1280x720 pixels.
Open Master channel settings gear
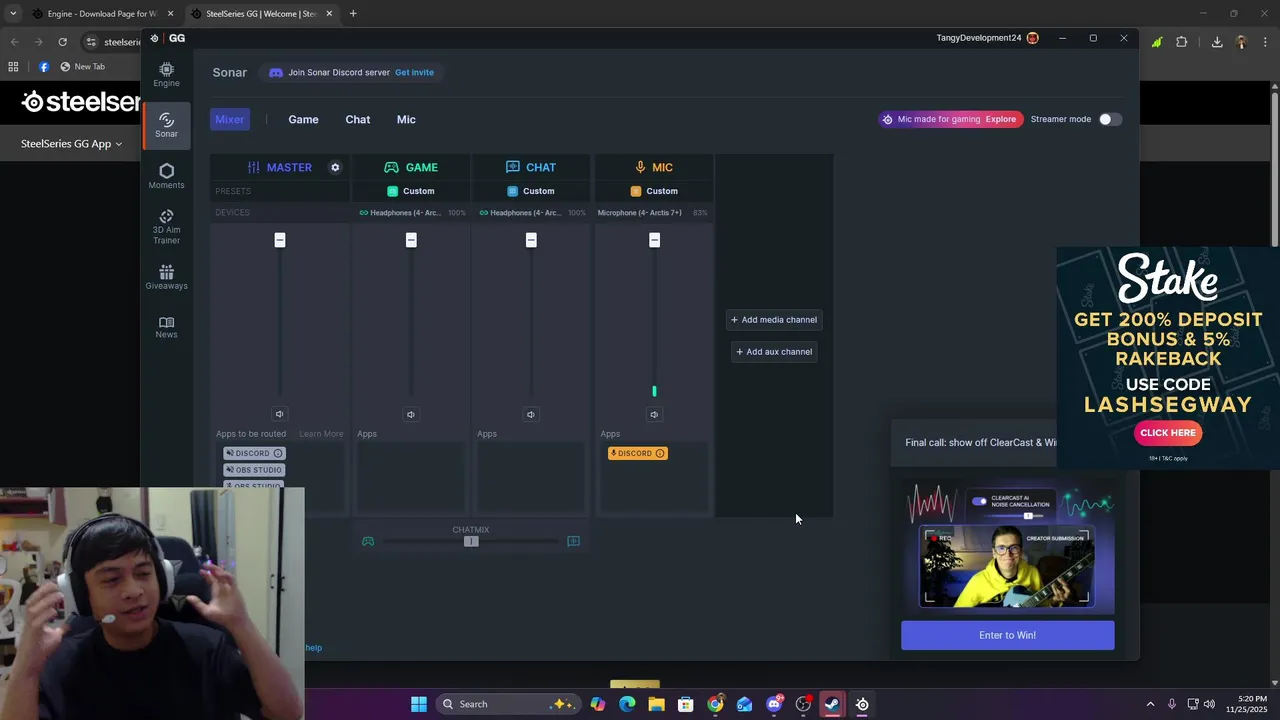335,167
